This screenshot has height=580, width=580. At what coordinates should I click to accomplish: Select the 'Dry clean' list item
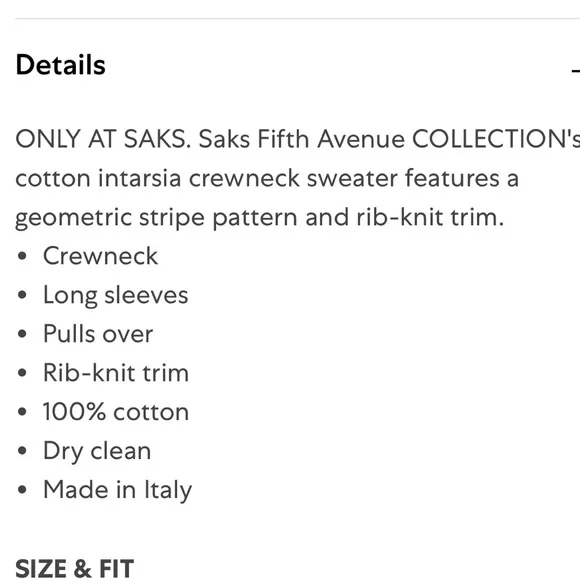(97, 451)
